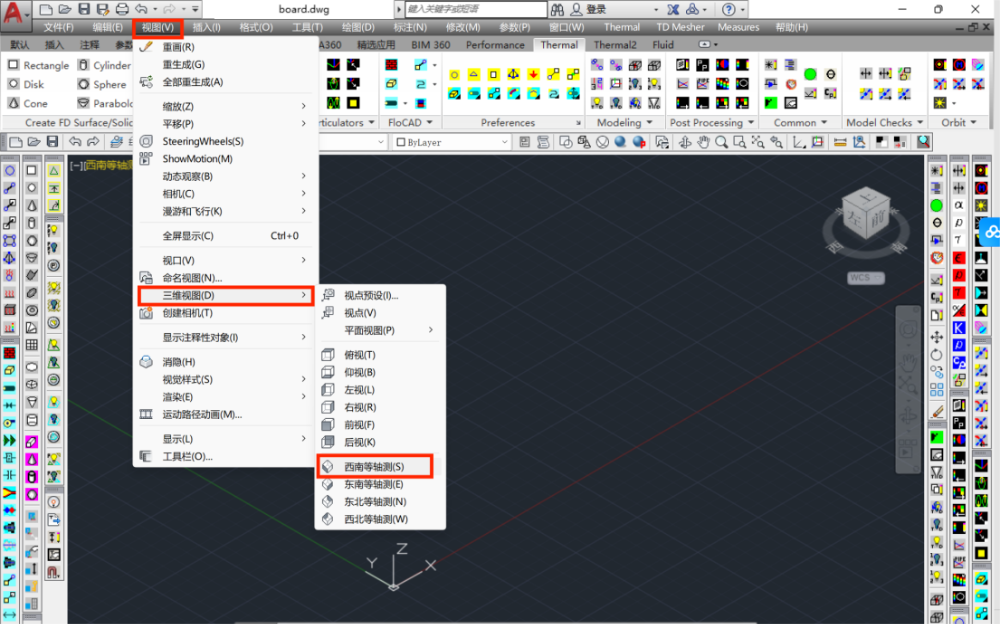Screen dimensions: 1000x624
Task: Click the Cone surface tool
Action: point(28,103)
